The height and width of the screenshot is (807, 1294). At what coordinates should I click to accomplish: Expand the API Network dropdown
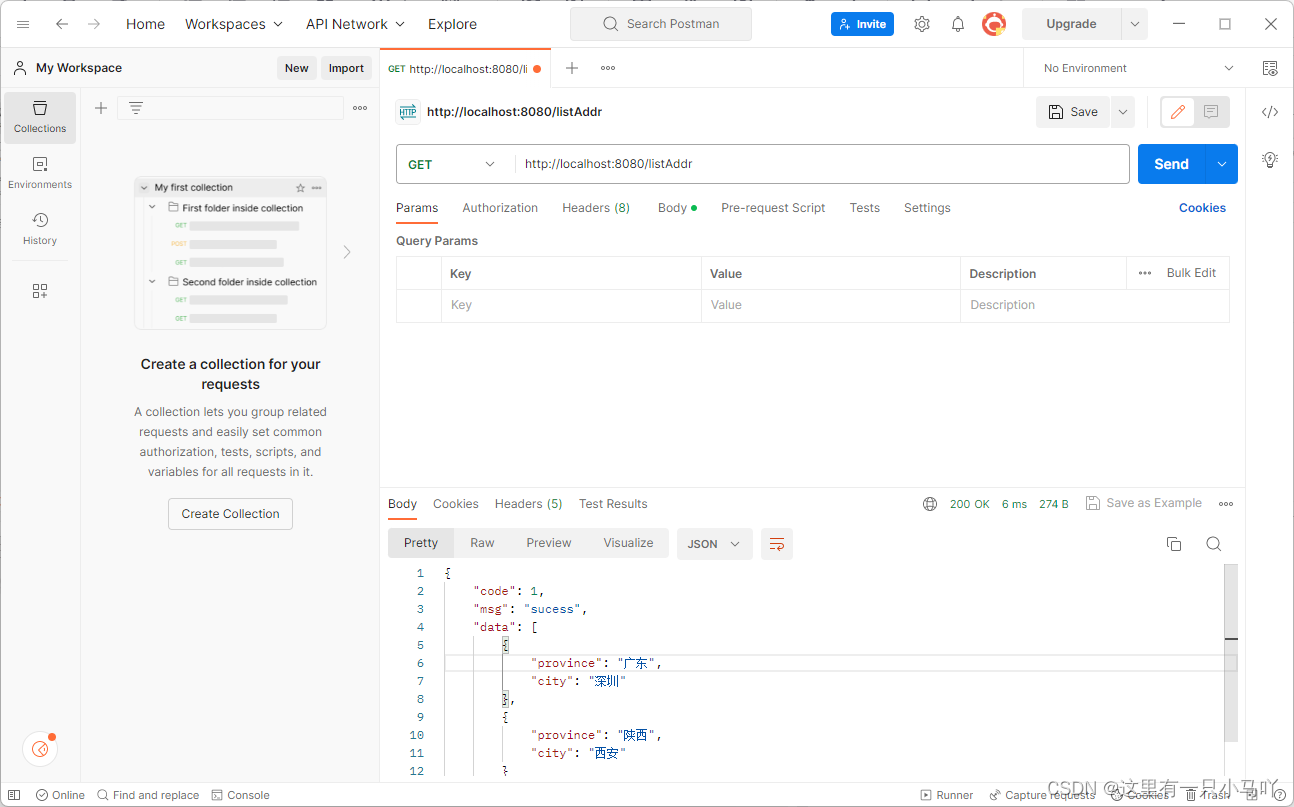coord(355,24)
